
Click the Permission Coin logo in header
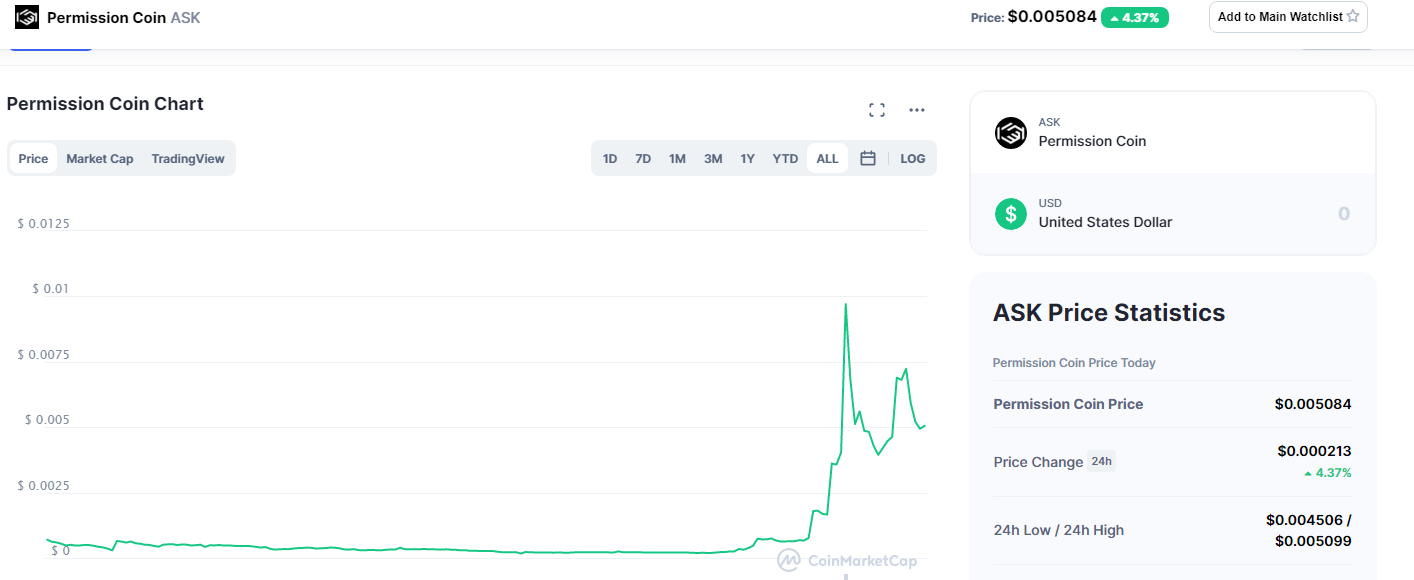click(x=27, y=17)
